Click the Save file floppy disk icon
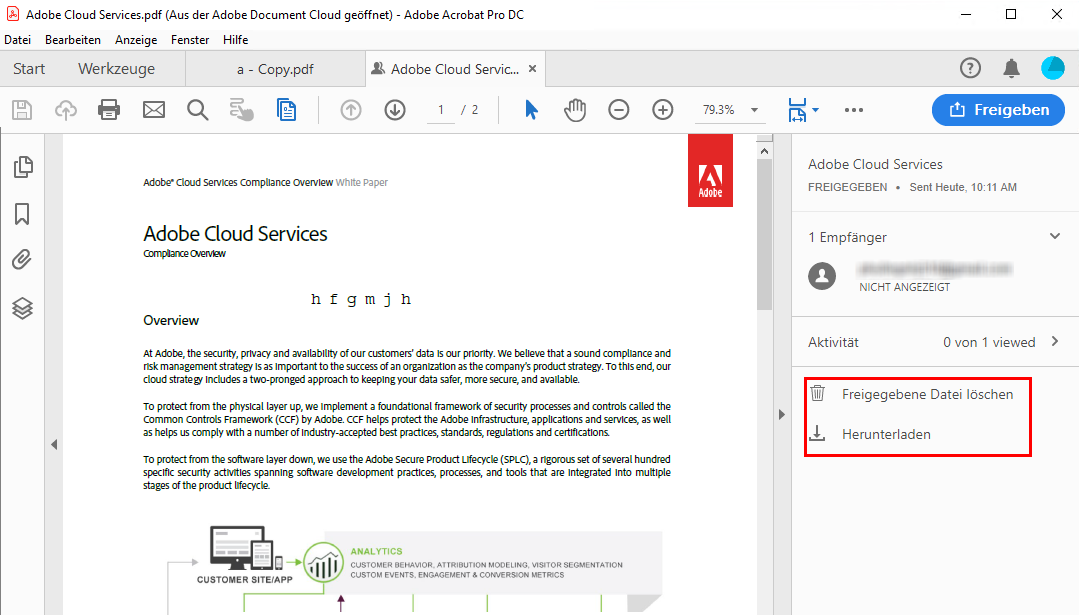1079x615 pixels. point(22,110)
